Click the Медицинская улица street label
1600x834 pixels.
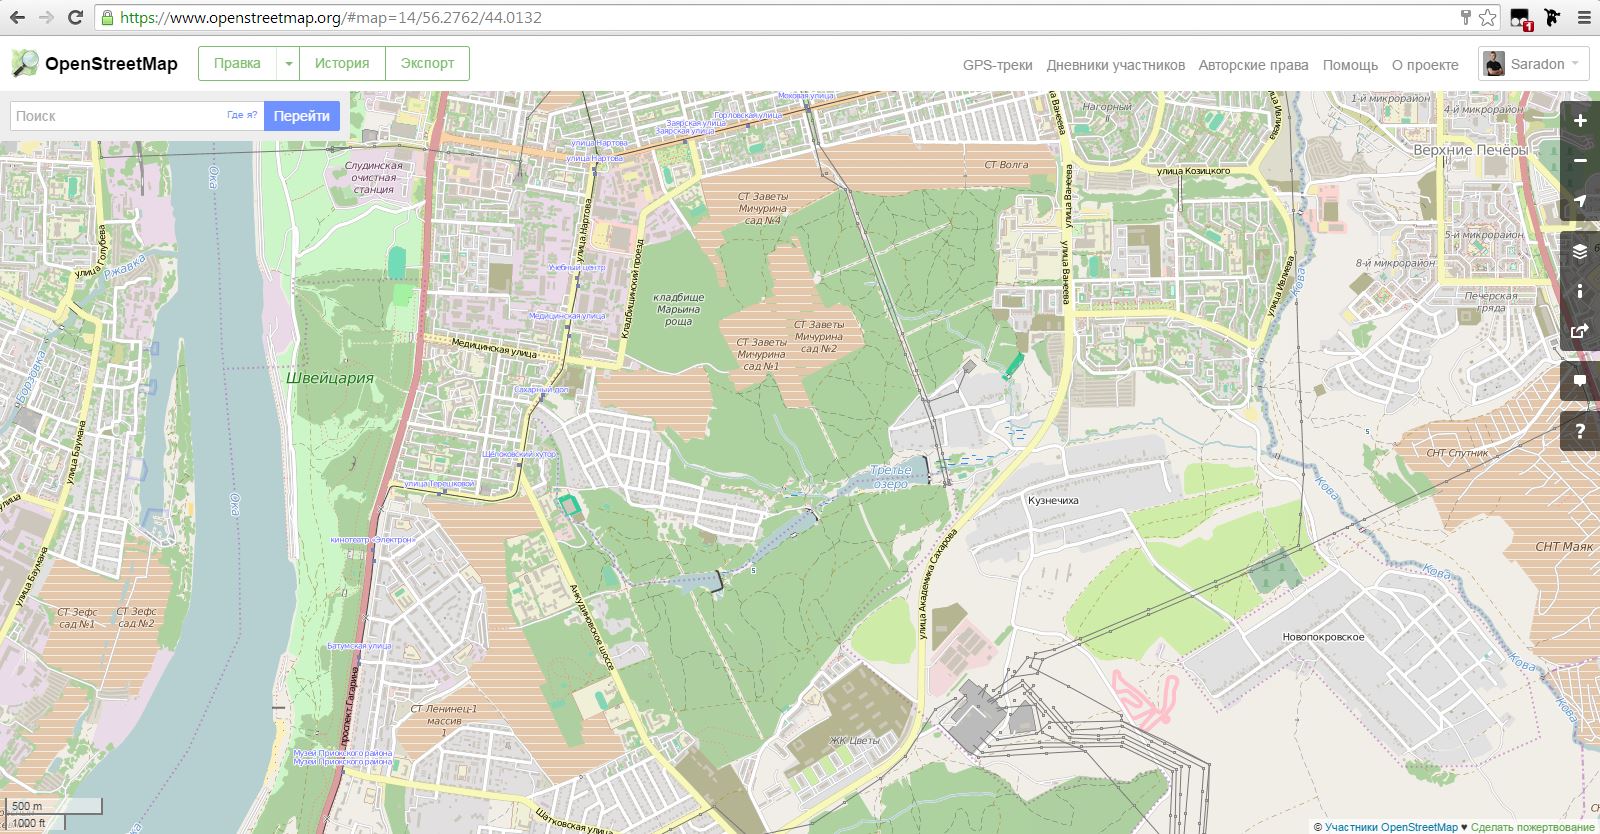pyautogui.click(x=493, y=347)
